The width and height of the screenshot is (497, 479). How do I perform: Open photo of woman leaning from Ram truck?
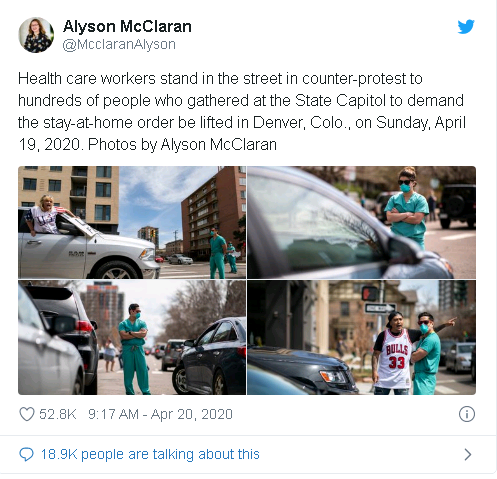click(132, 222)
